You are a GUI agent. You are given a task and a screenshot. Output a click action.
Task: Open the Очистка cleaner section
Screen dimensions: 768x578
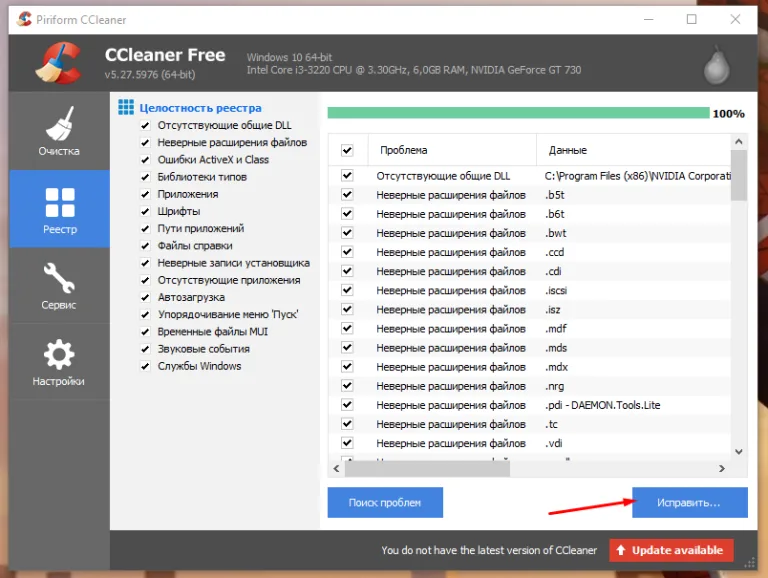(59, 131)
